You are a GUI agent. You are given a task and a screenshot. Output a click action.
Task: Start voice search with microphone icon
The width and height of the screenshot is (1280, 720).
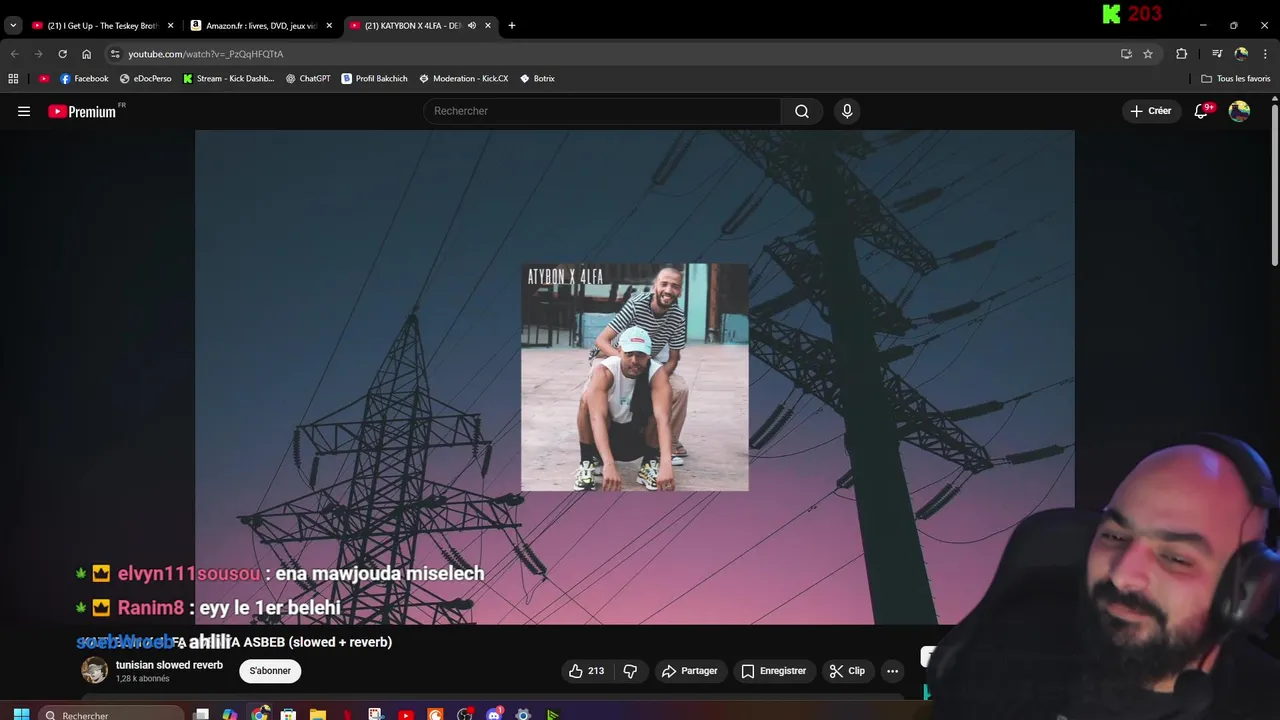[x=847, y=111]
